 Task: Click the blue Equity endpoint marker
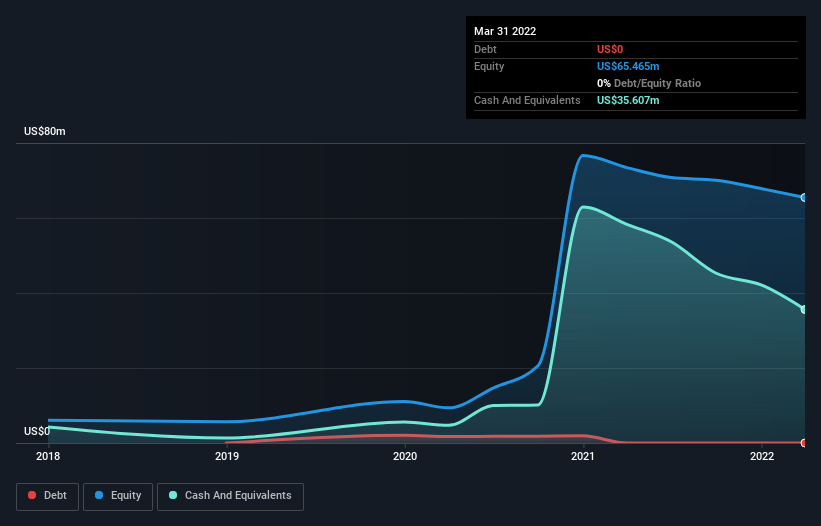[804, 197]
